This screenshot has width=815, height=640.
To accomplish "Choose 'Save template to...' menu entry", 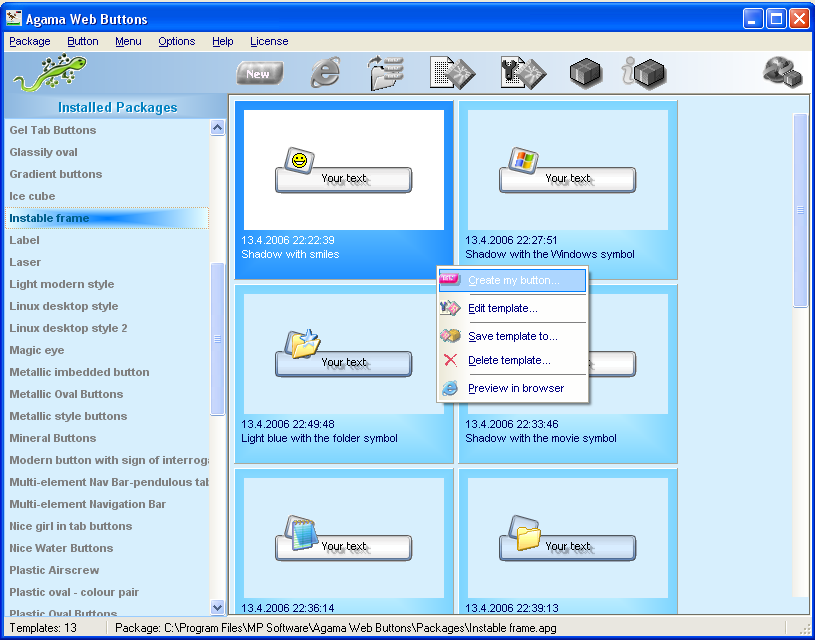I will (512, 336).
